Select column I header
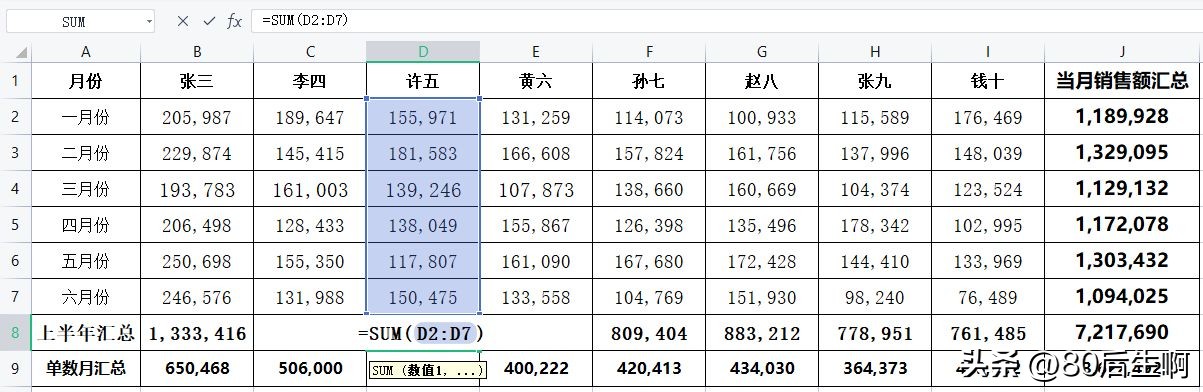 coord(988,51)
